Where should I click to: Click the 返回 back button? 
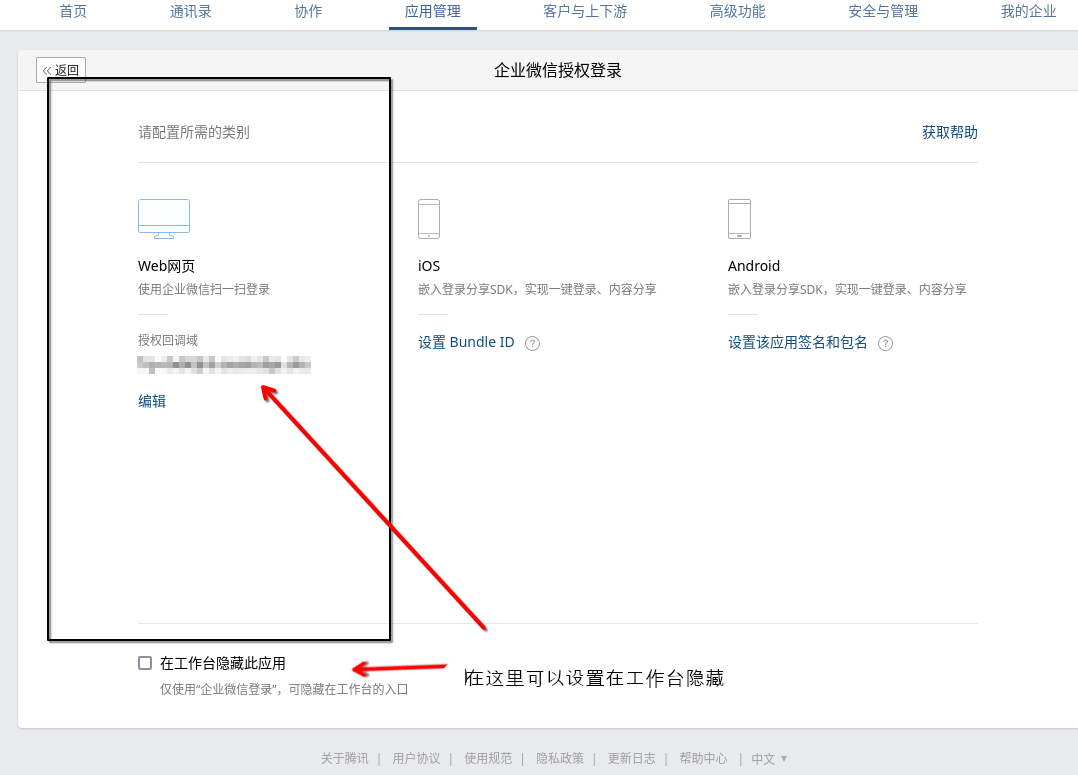coord(61,70)
